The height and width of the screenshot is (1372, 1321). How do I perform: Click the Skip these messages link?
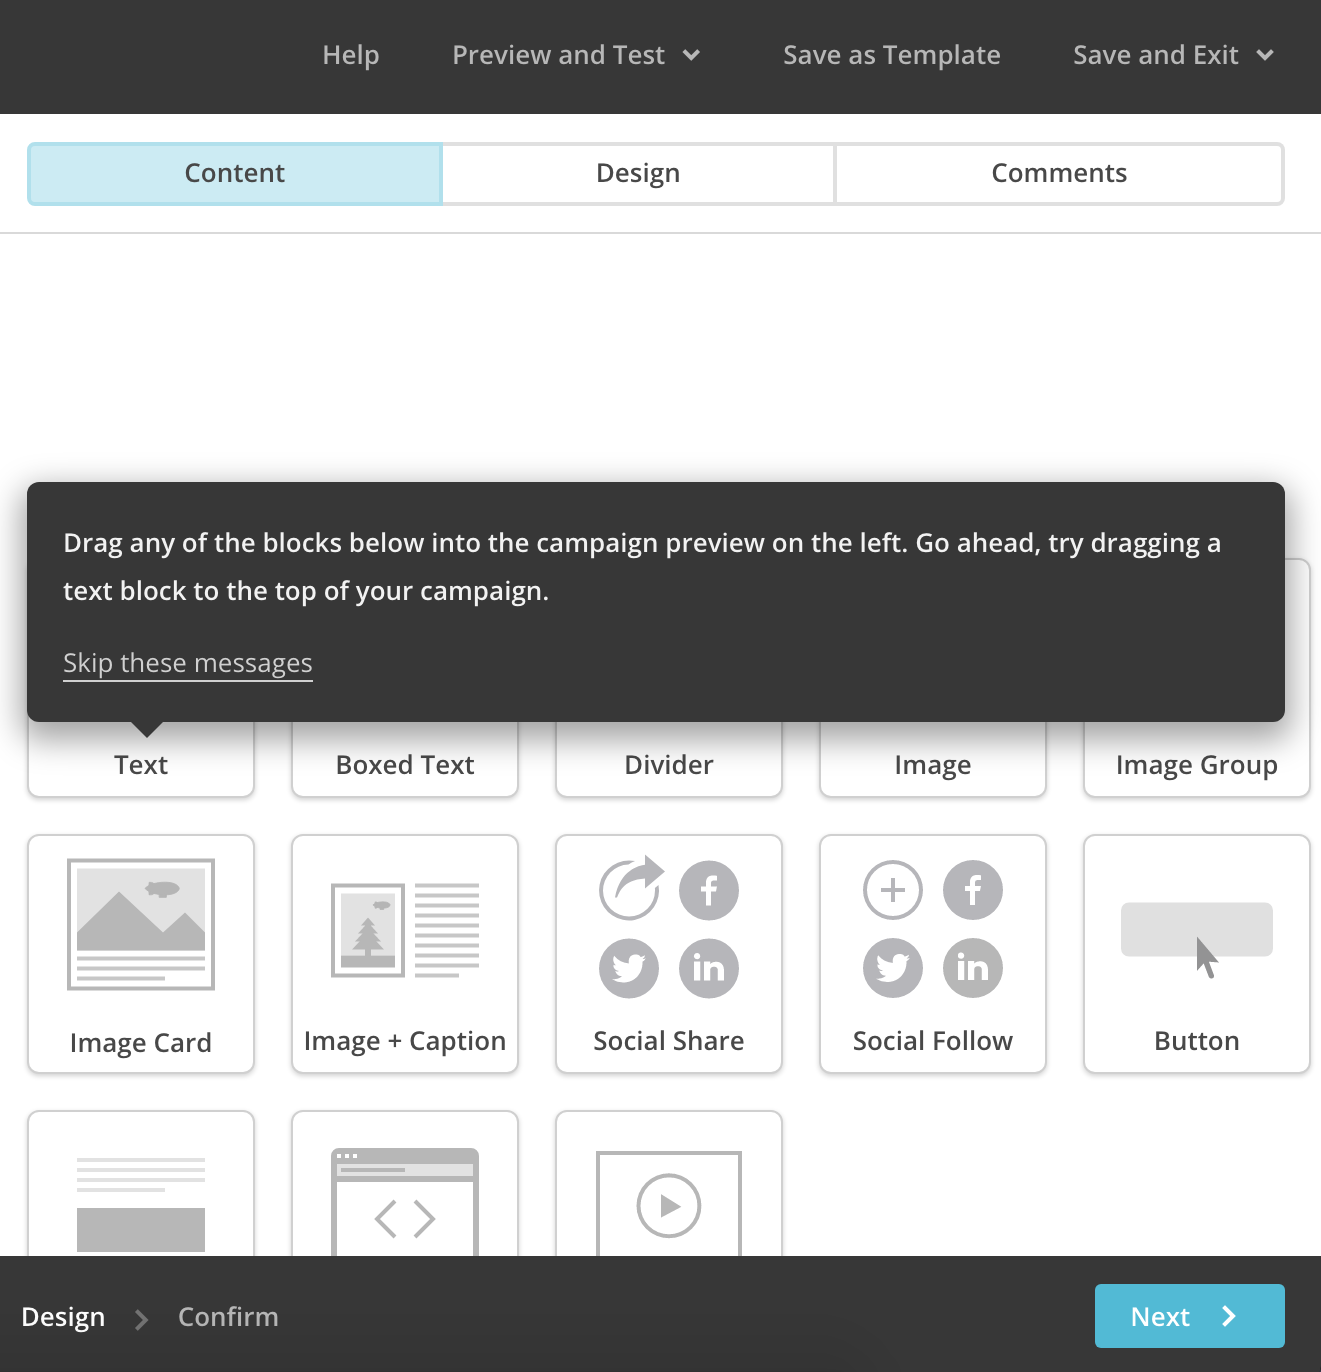[188, 663]
